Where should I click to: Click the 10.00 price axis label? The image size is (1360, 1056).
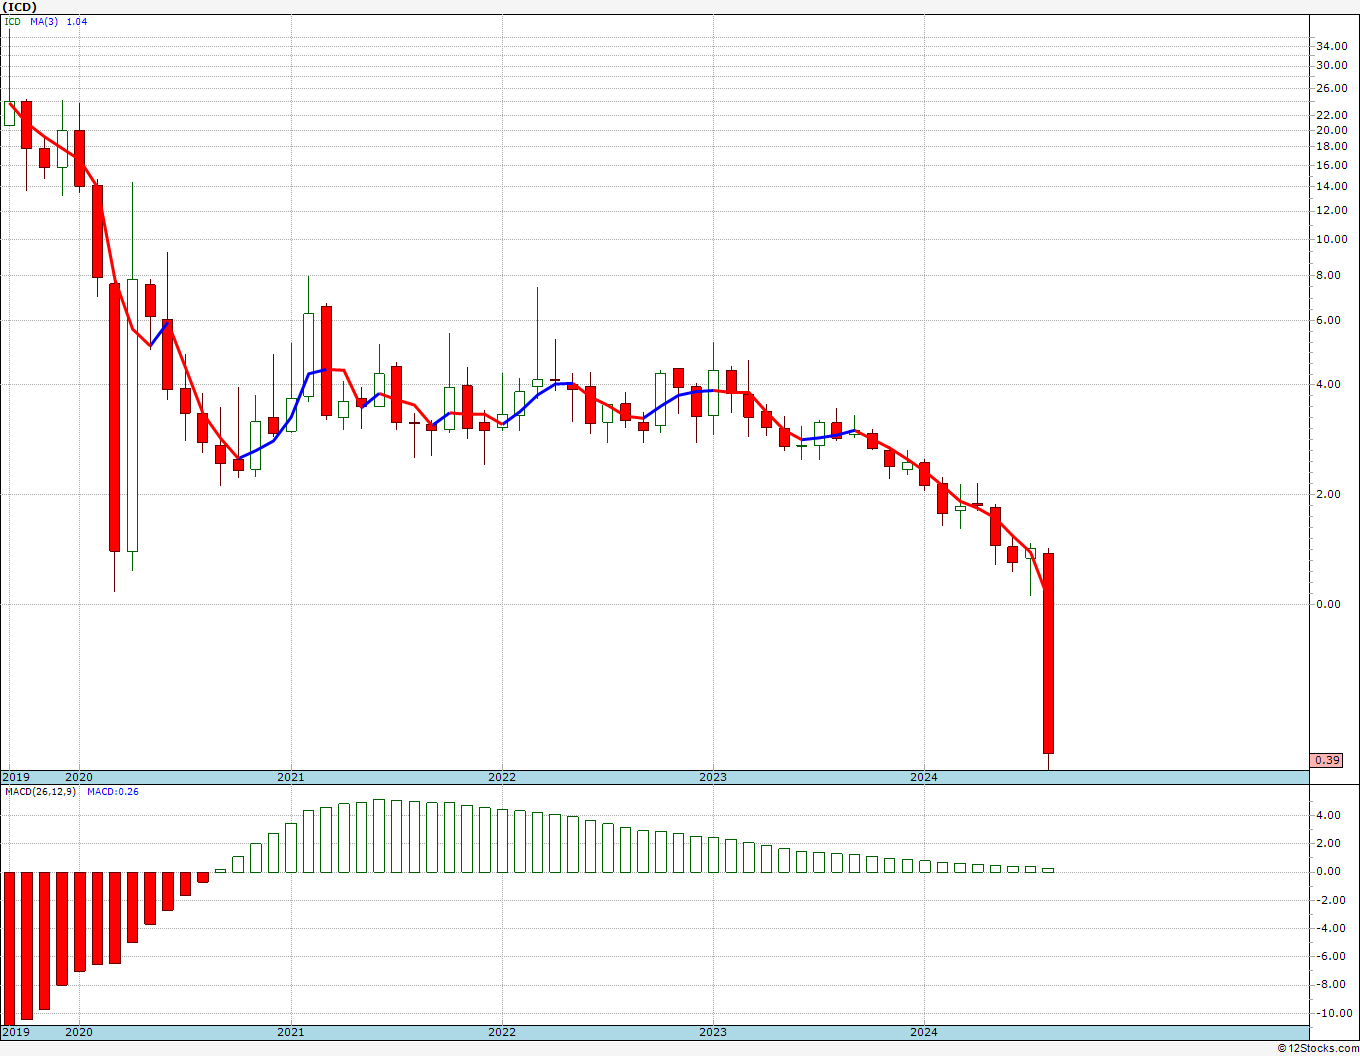pyautogui.click(x=1331, y=239)
